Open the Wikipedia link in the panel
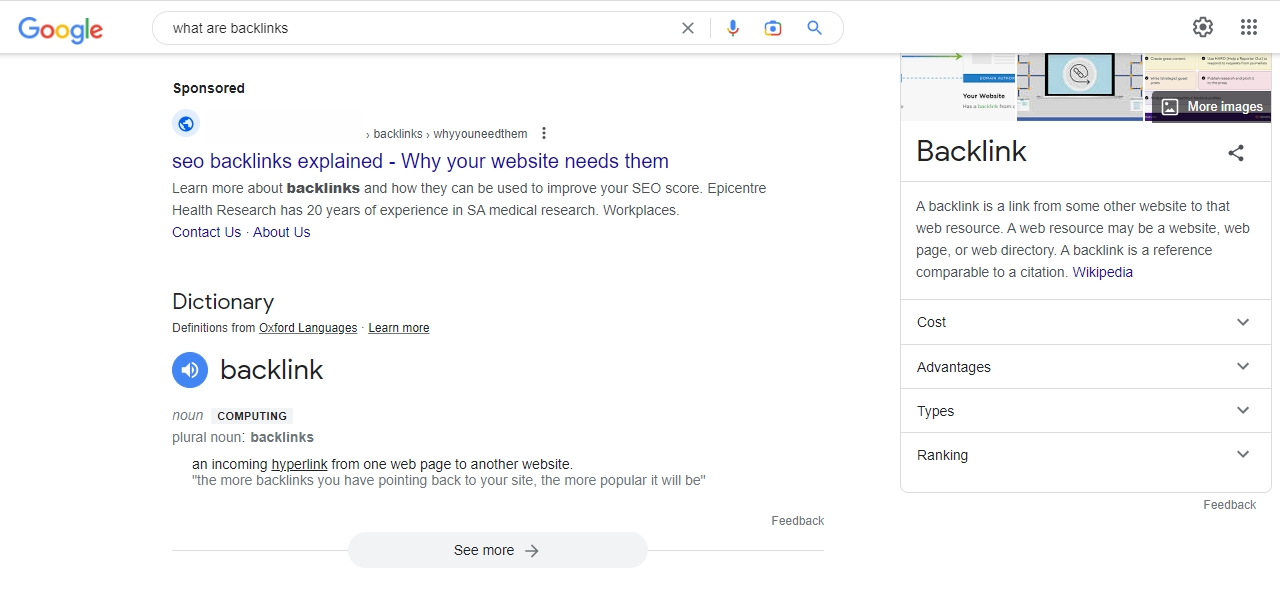 pos(1102,271)
